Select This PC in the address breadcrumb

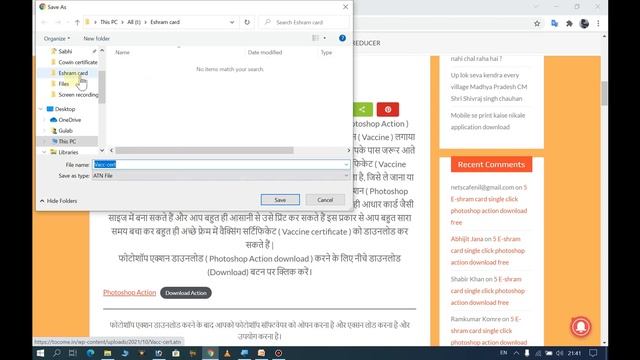click(x=109, y=22)
